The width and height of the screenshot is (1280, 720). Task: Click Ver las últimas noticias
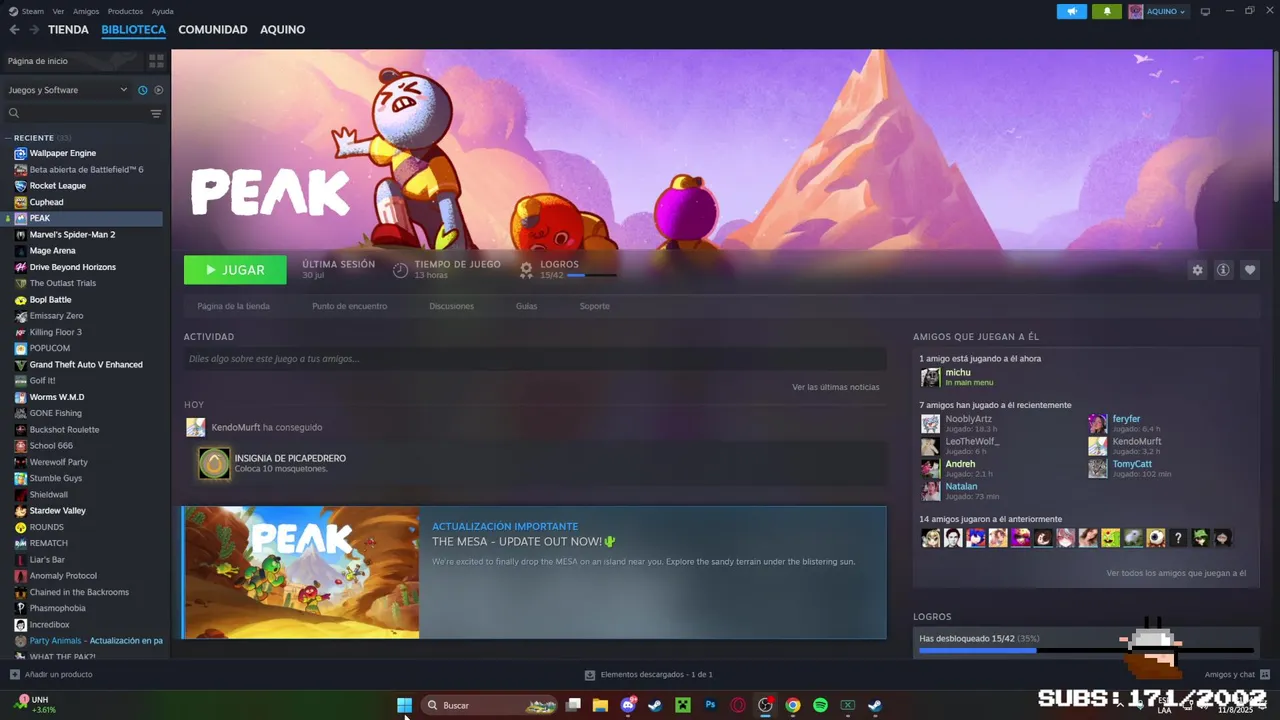click(836, 387)
